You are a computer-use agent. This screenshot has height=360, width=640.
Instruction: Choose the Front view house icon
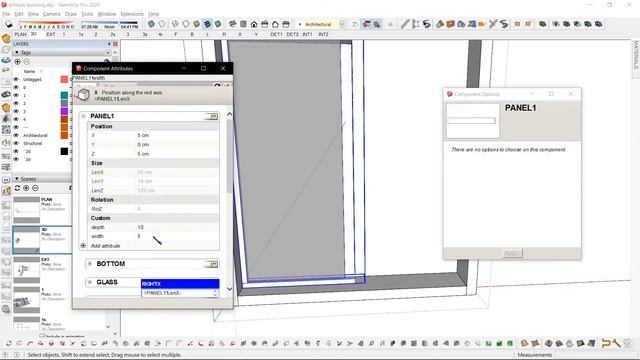(254, 24)
